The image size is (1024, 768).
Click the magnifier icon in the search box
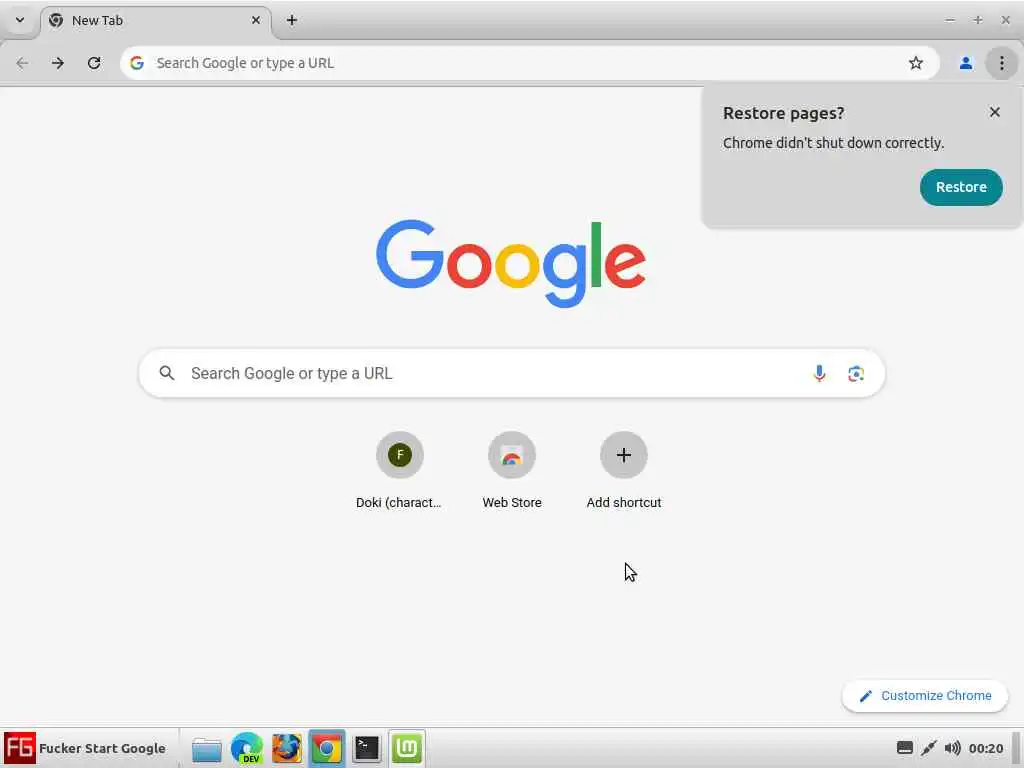167,373
